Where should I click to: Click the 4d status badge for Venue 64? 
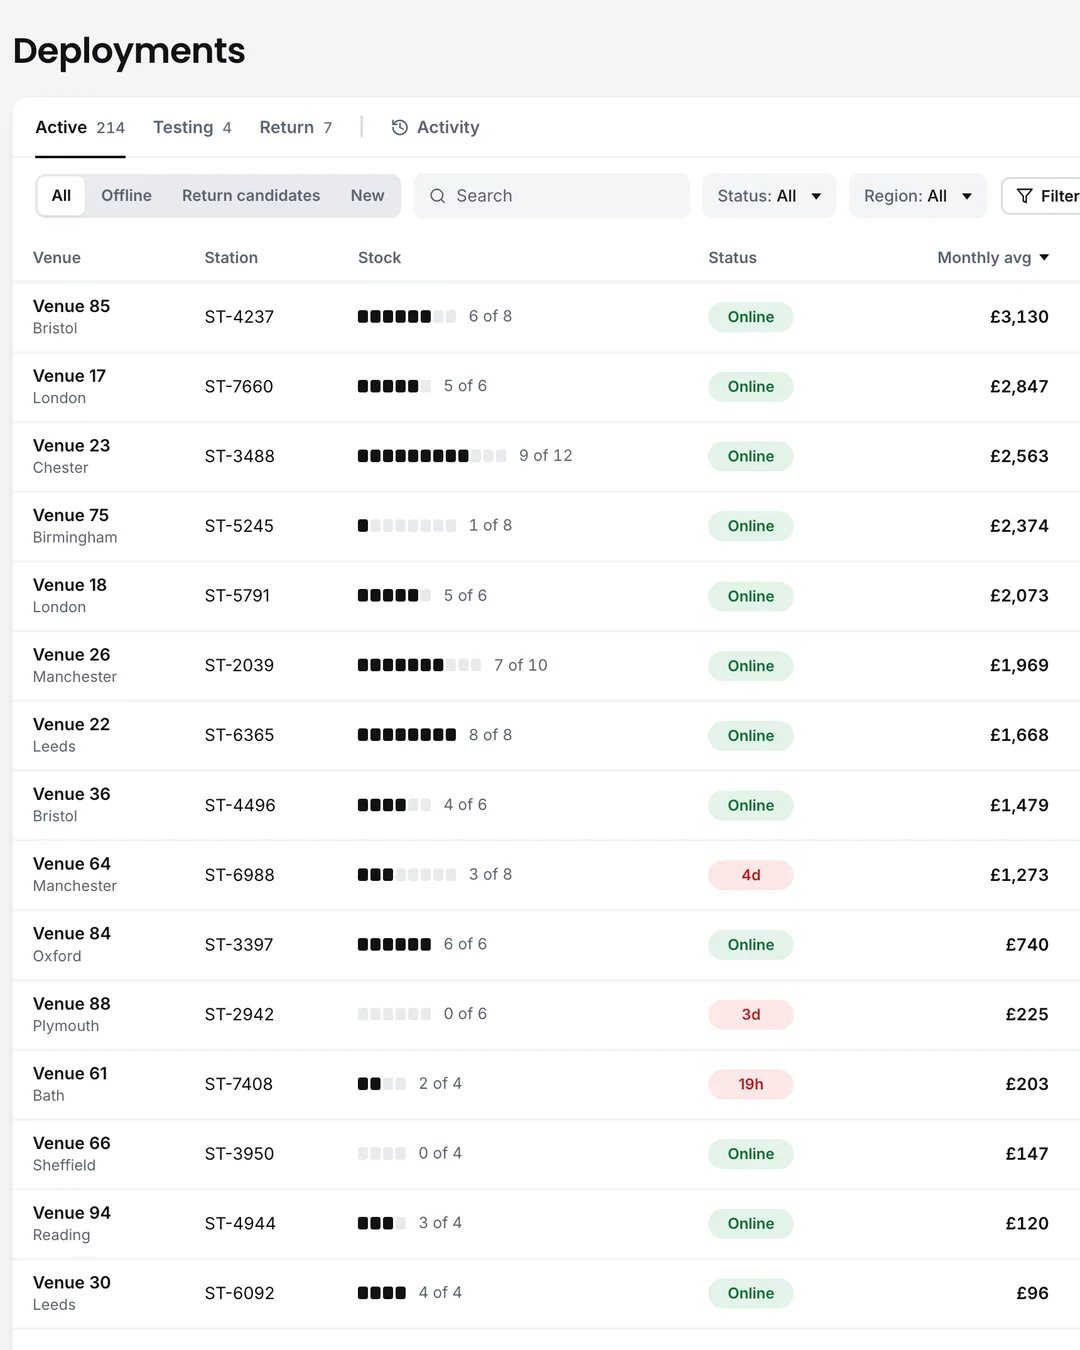tap(751, 875)
